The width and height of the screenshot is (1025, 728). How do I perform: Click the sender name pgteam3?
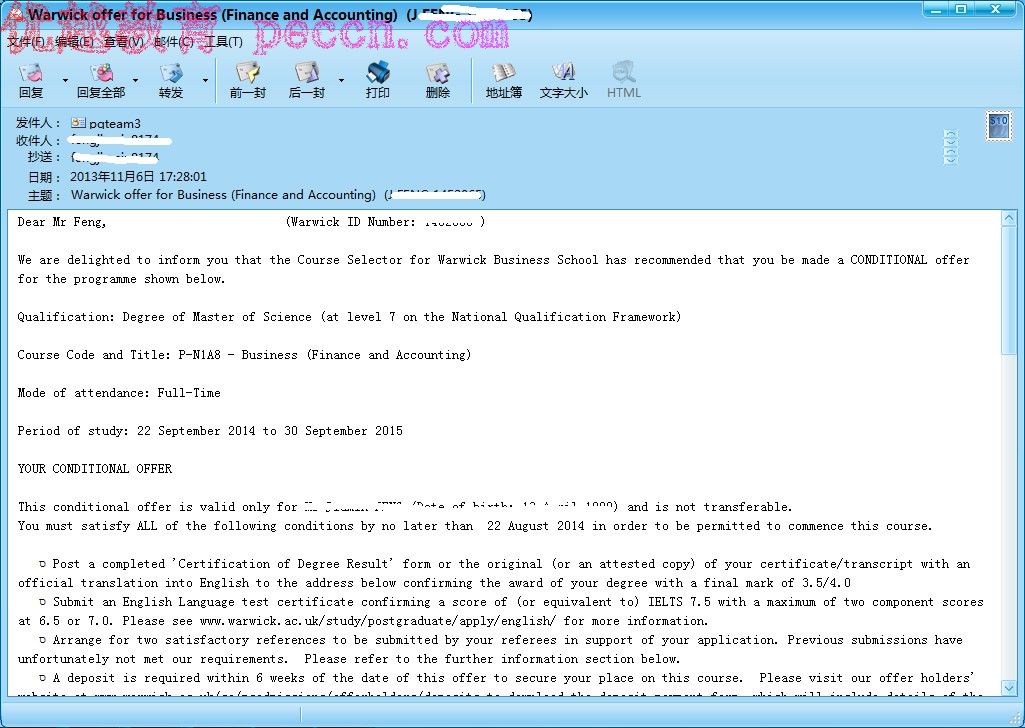[x=114, y=123]
